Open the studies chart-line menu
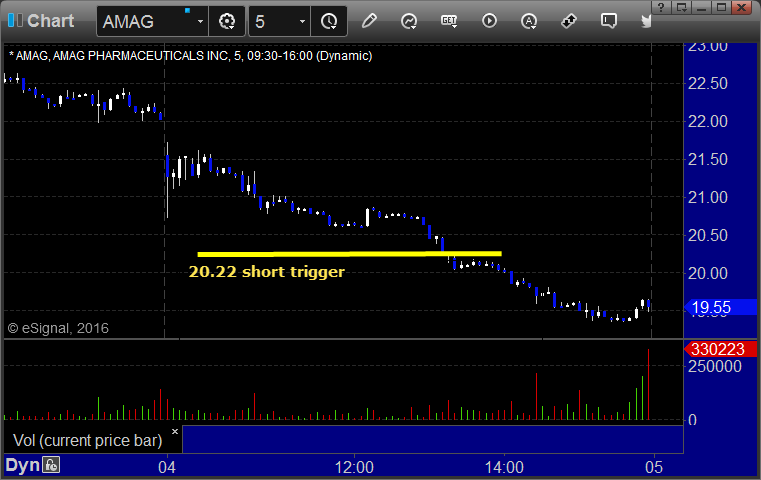The image size is (761, 480). [x=409, y=21]
